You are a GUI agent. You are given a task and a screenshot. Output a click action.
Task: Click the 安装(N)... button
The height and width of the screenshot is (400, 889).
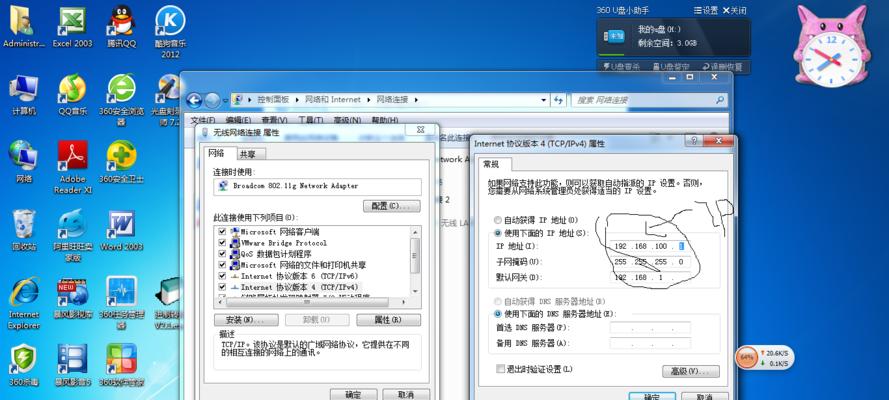coord(246,320)
